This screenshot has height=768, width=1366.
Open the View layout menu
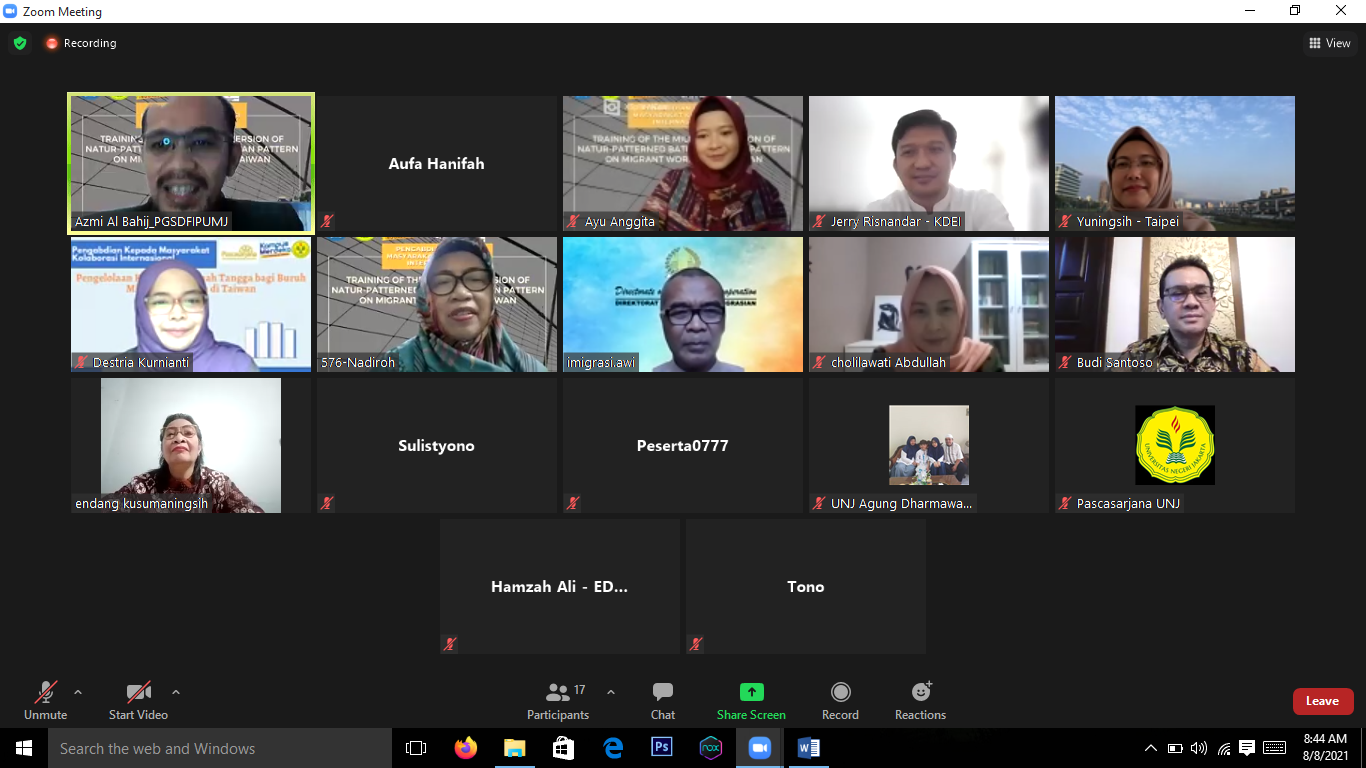(1330, 43)
